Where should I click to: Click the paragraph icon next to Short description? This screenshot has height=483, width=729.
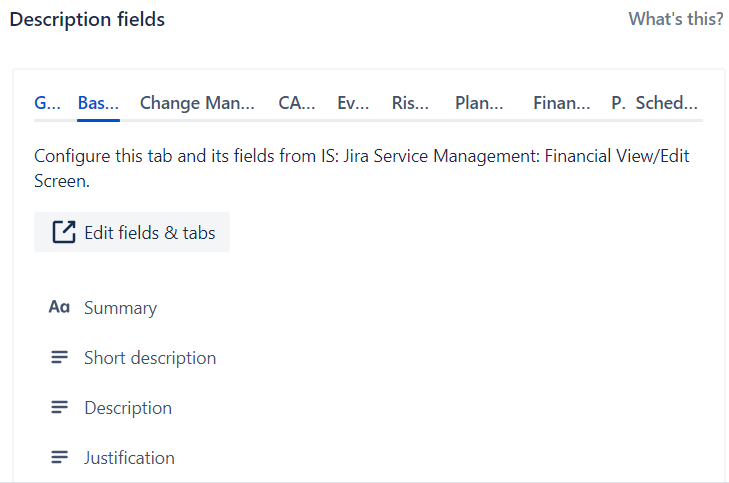pos(60,357)
